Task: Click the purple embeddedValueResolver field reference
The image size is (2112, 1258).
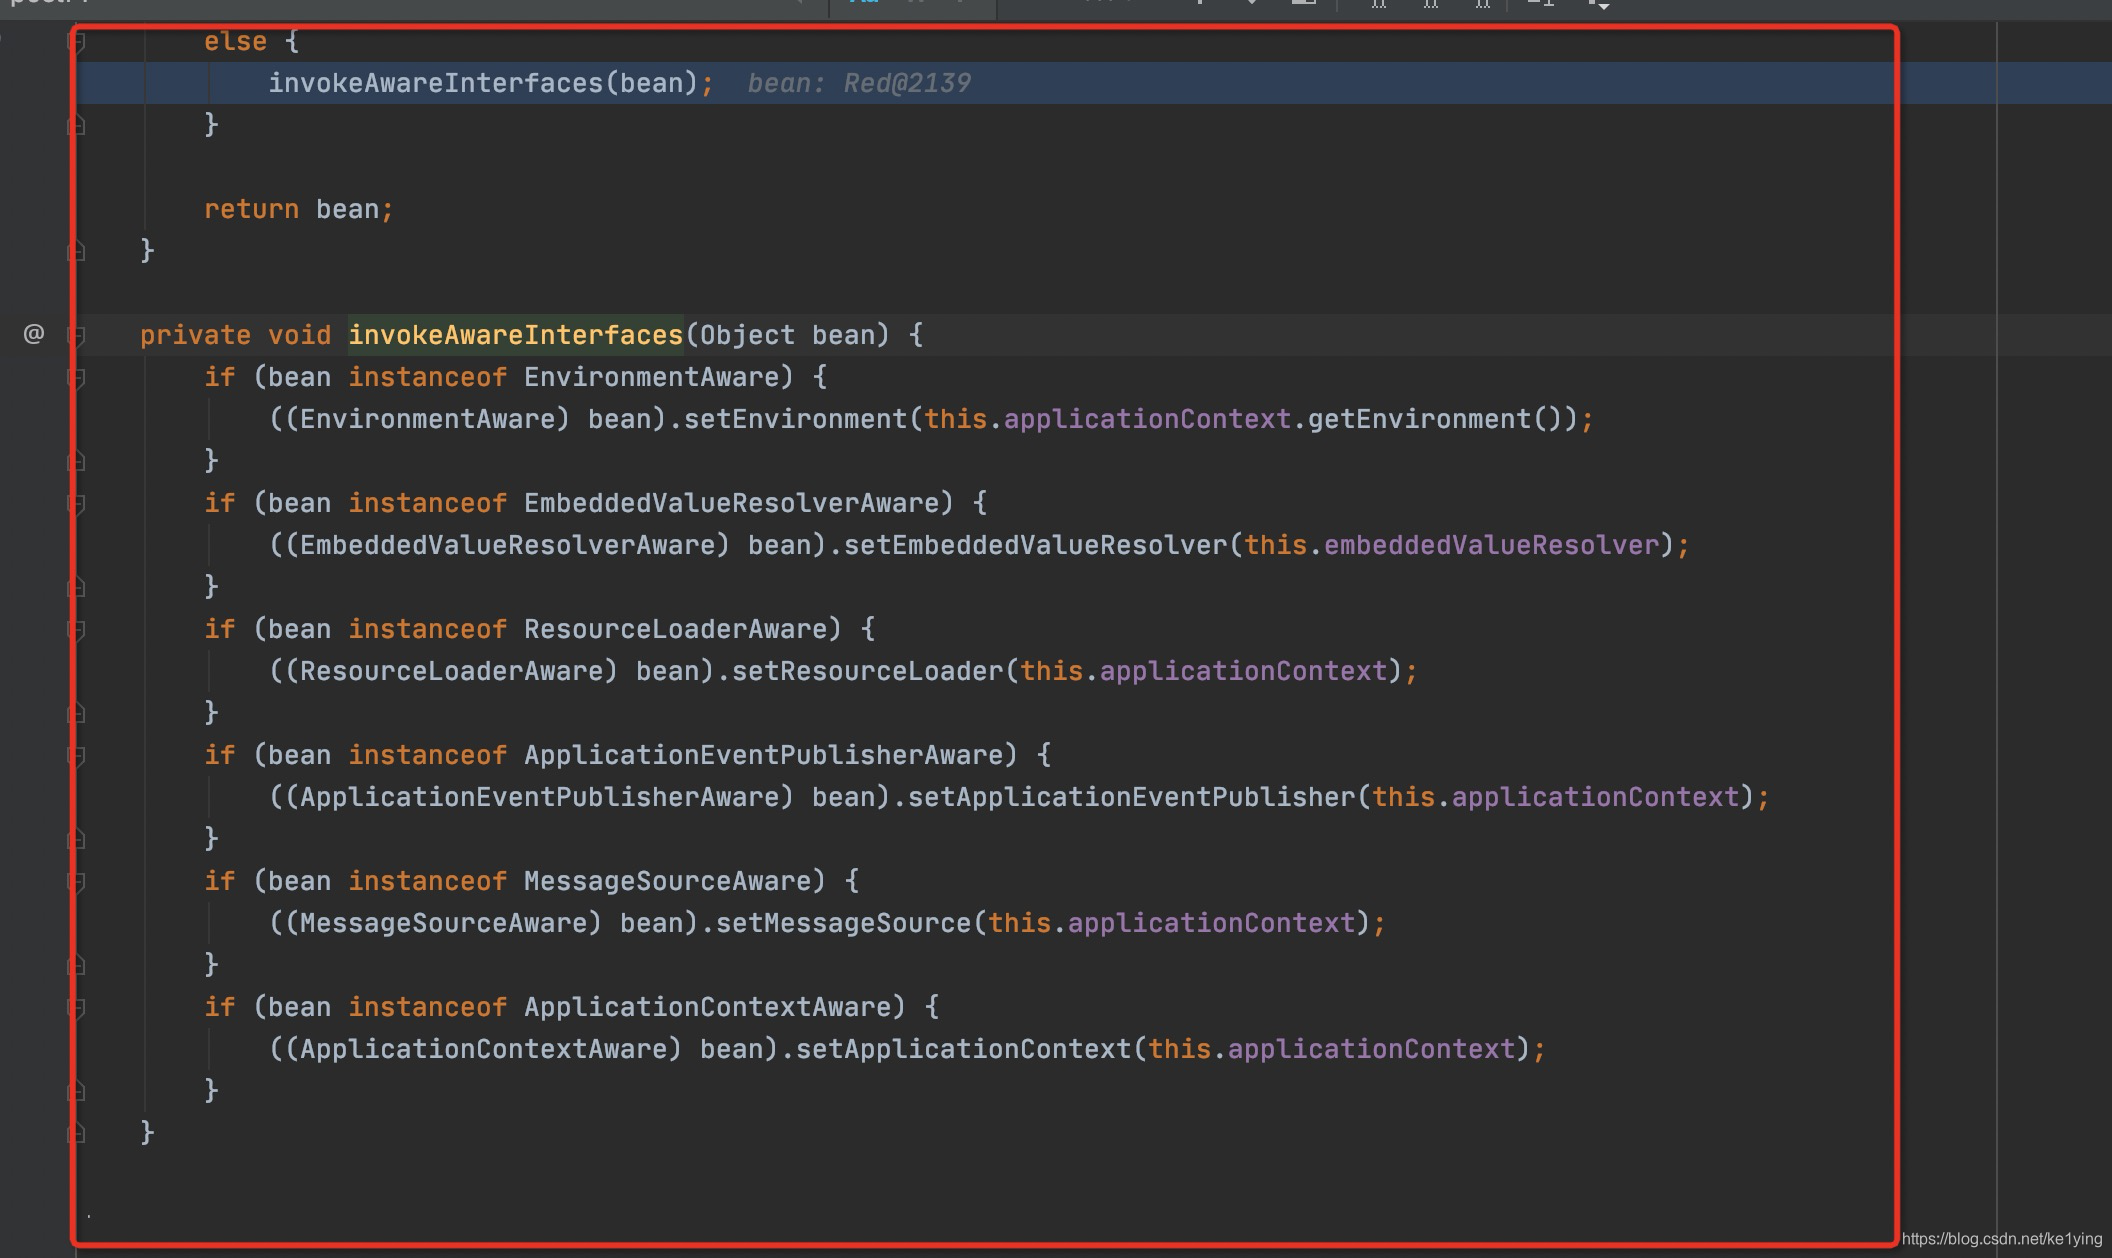Action: (1490, 545)
